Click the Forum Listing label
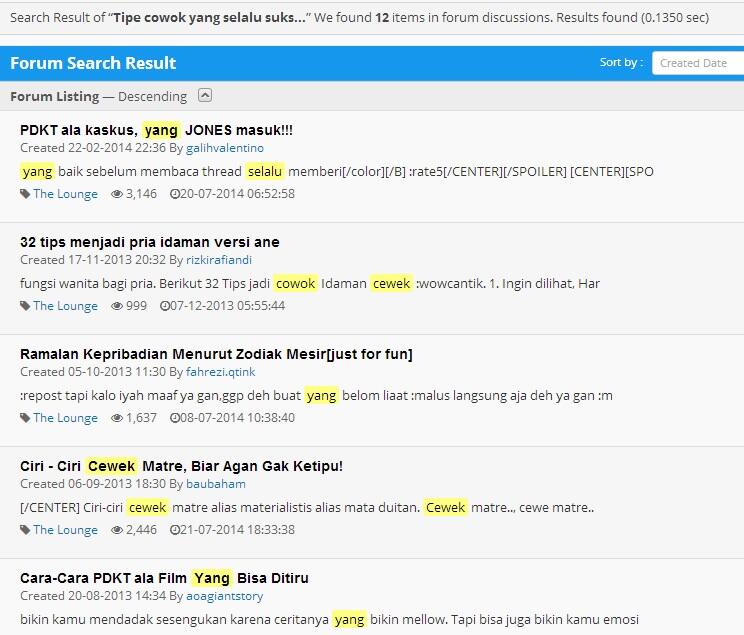 tap(55, 96)
